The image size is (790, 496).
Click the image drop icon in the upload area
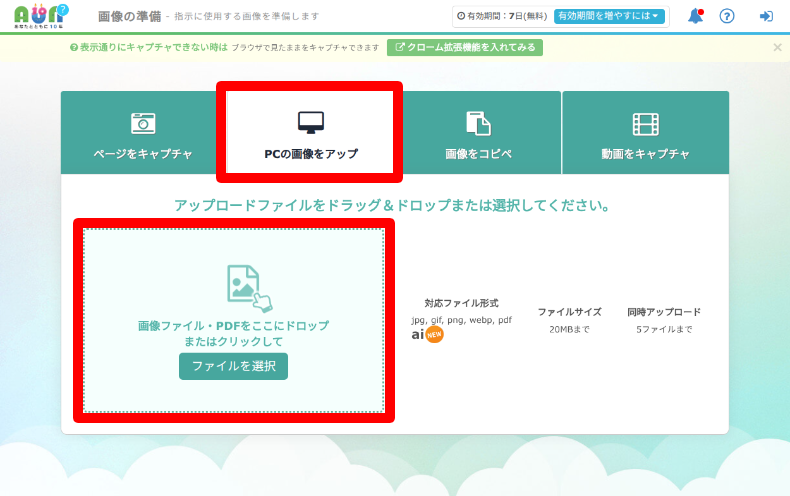click(x=249, y=288)
